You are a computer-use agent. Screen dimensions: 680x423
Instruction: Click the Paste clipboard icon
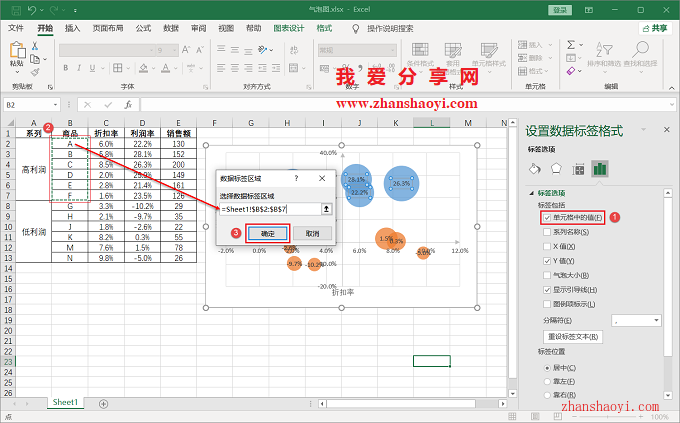(17, 50)
